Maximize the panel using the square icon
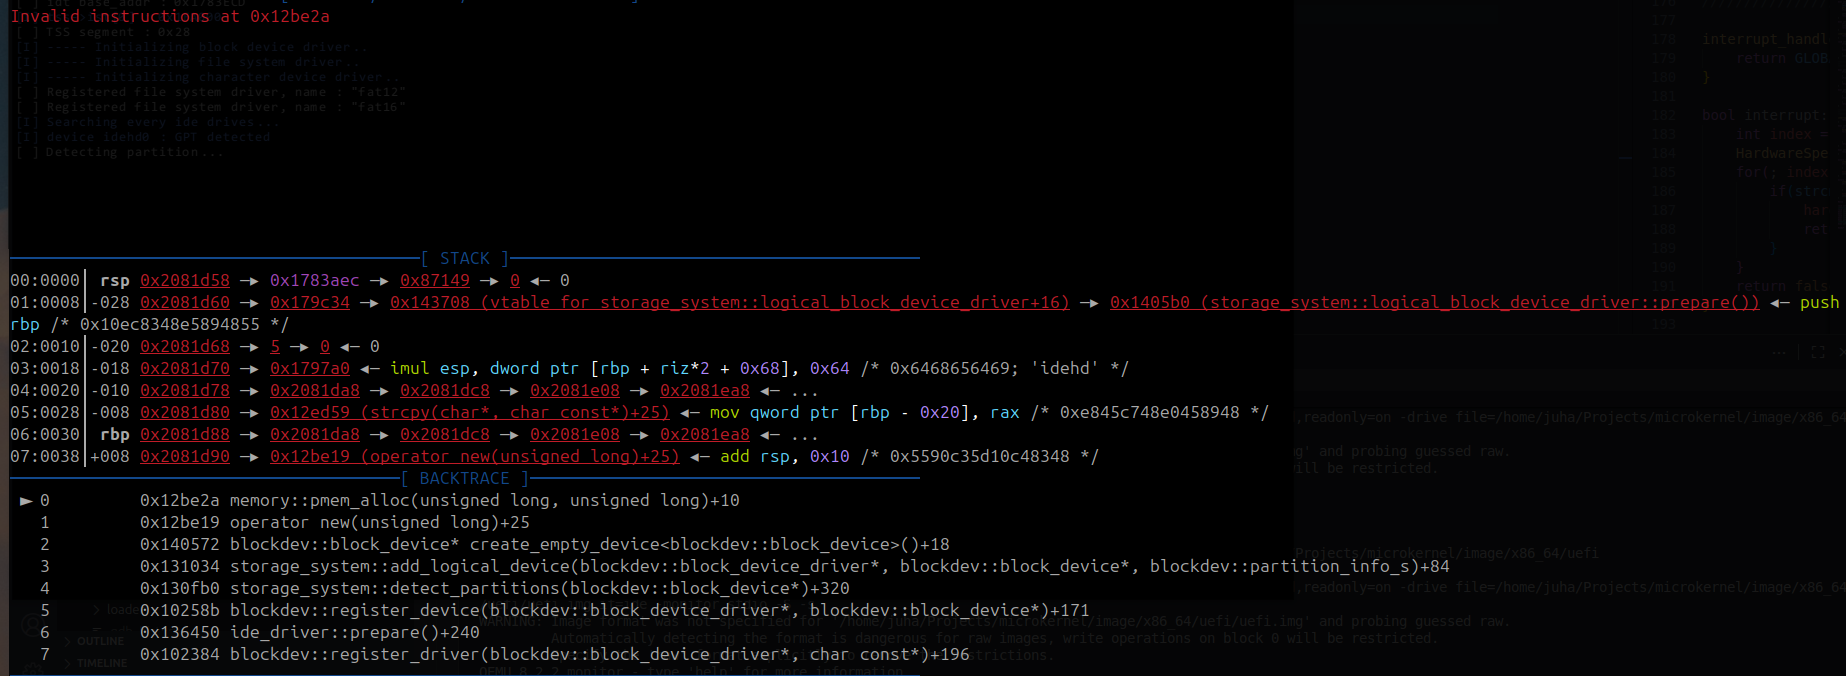Viewport: 1846px width, 676px height. click(1817, 352)
